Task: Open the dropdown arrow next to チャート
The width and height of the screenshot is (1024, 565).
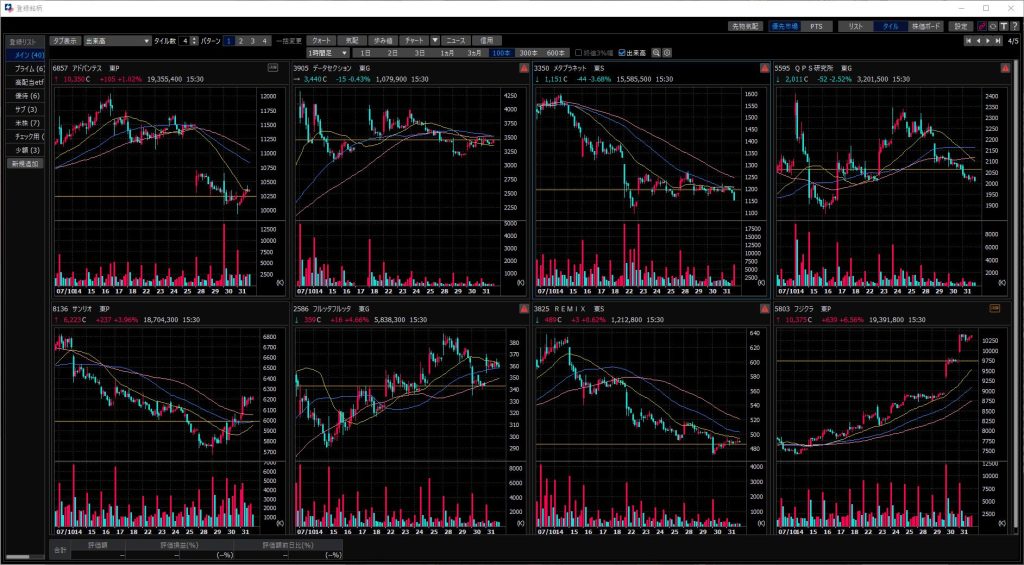Action: (x=435, y=40)
